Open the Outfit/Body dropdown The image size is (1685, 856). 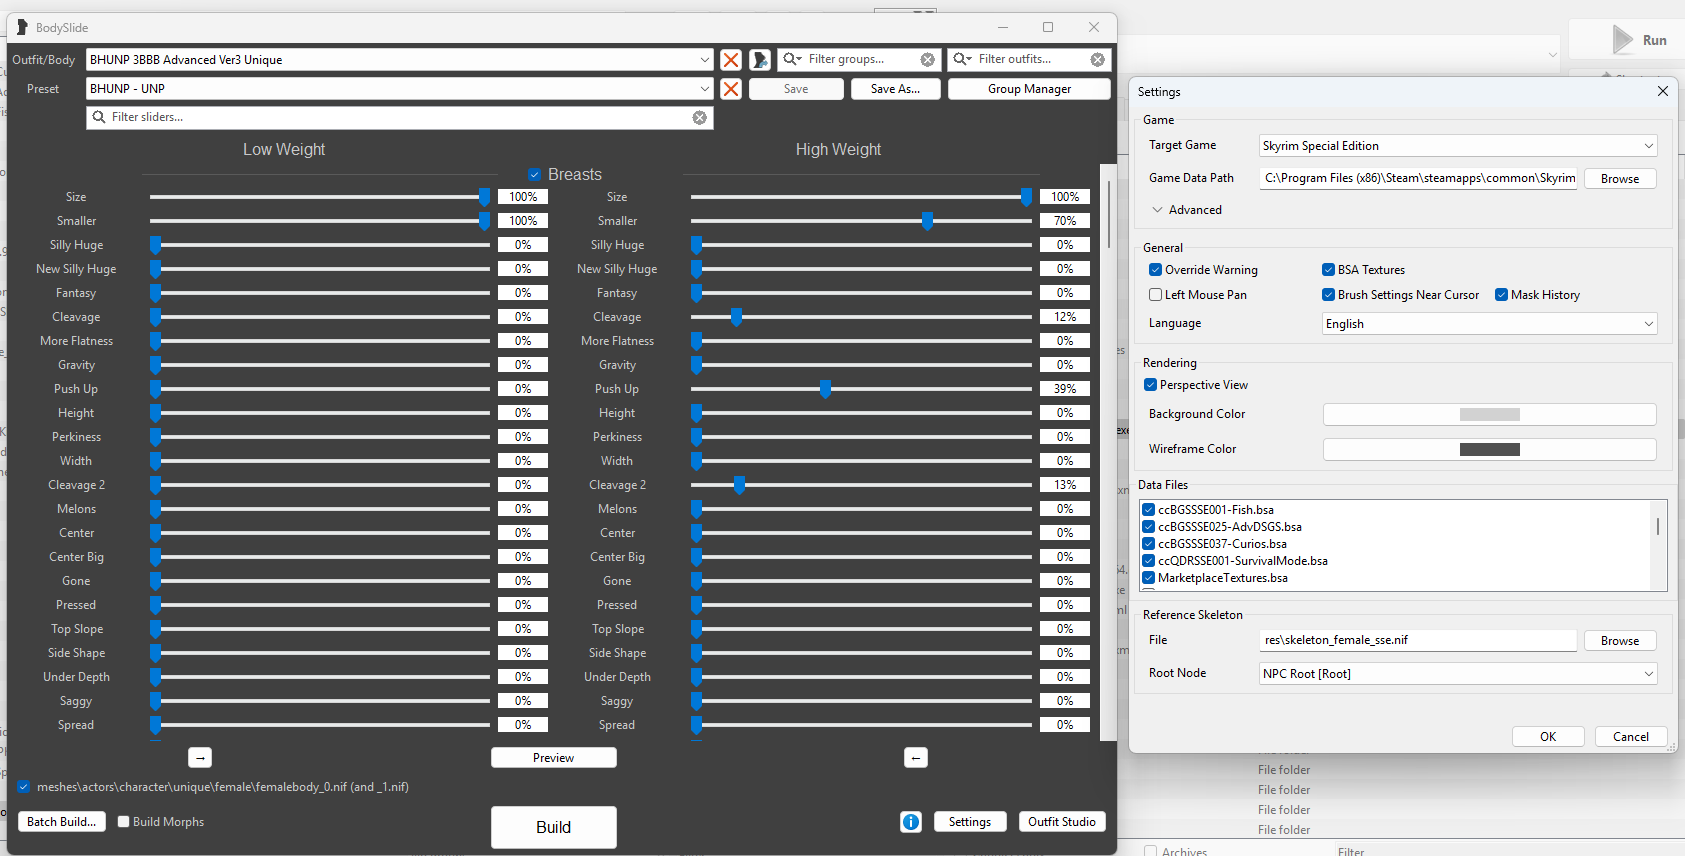400,60
